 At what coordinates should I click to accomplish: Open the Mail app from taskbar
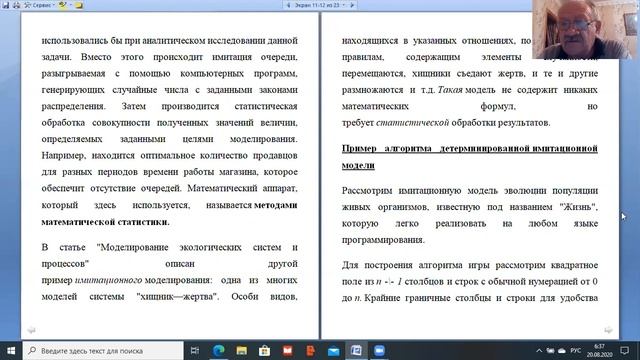coord(333,351)
